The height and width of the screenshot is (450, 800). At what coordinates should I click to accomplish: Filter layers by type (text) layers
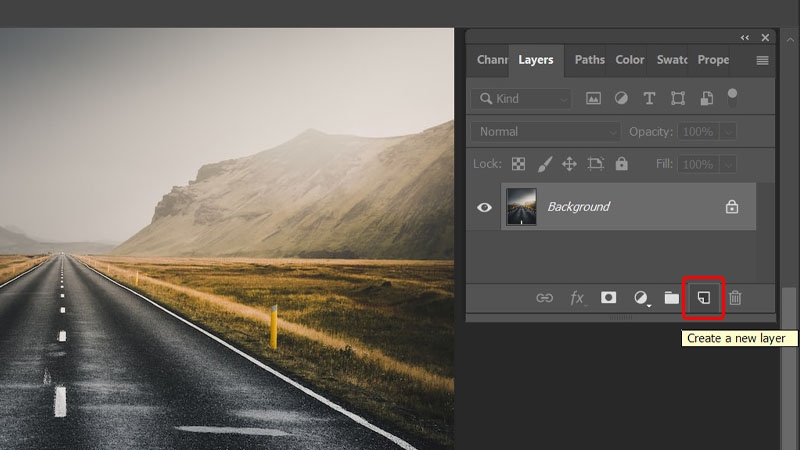coord(649,98)
